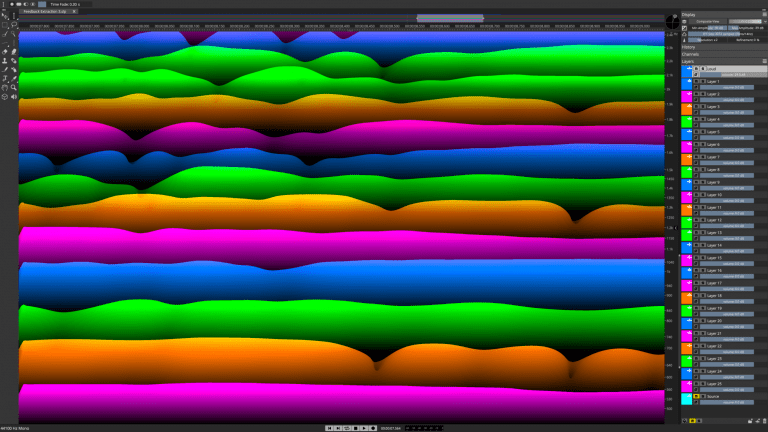Image resolution: width=768 pixels, height=432 pixels.
Task: Open the Composite View dropdown
Action: coord(708,22)
